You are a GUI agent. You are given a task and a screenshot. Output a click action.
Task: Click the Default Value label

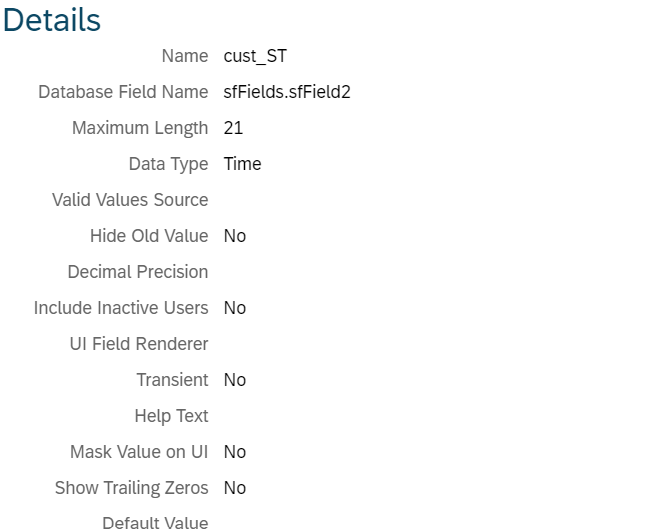[x=155, y=523]
